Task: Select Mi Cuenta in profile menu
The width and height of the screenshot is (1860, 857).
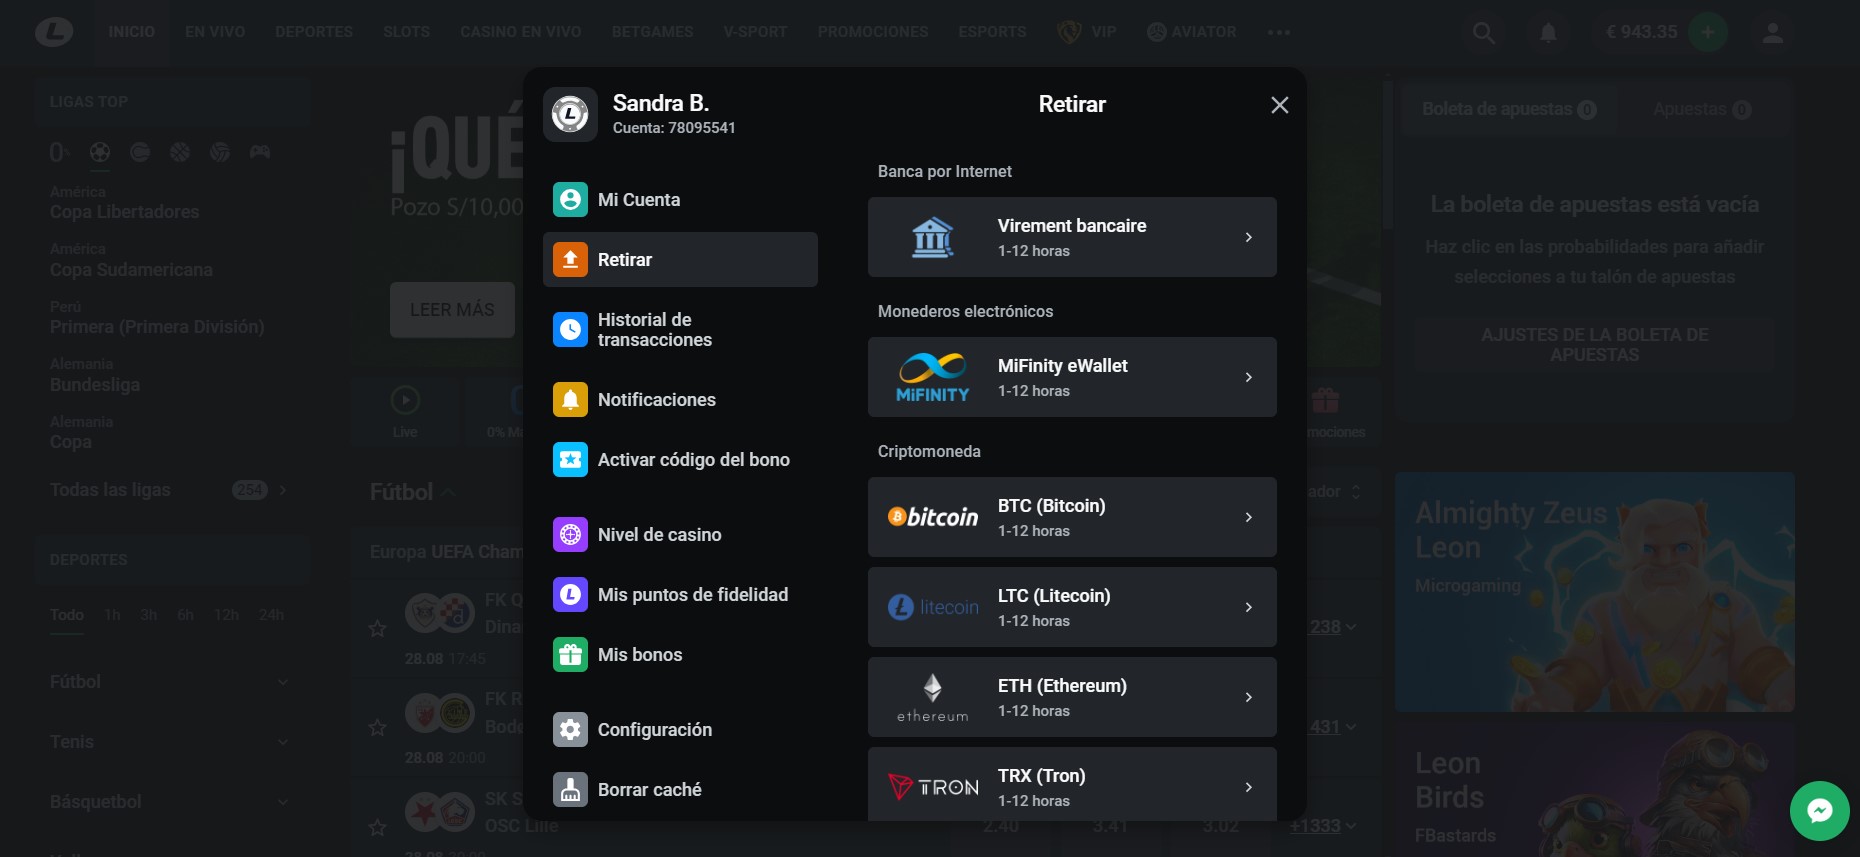Action: coord(680,200)
